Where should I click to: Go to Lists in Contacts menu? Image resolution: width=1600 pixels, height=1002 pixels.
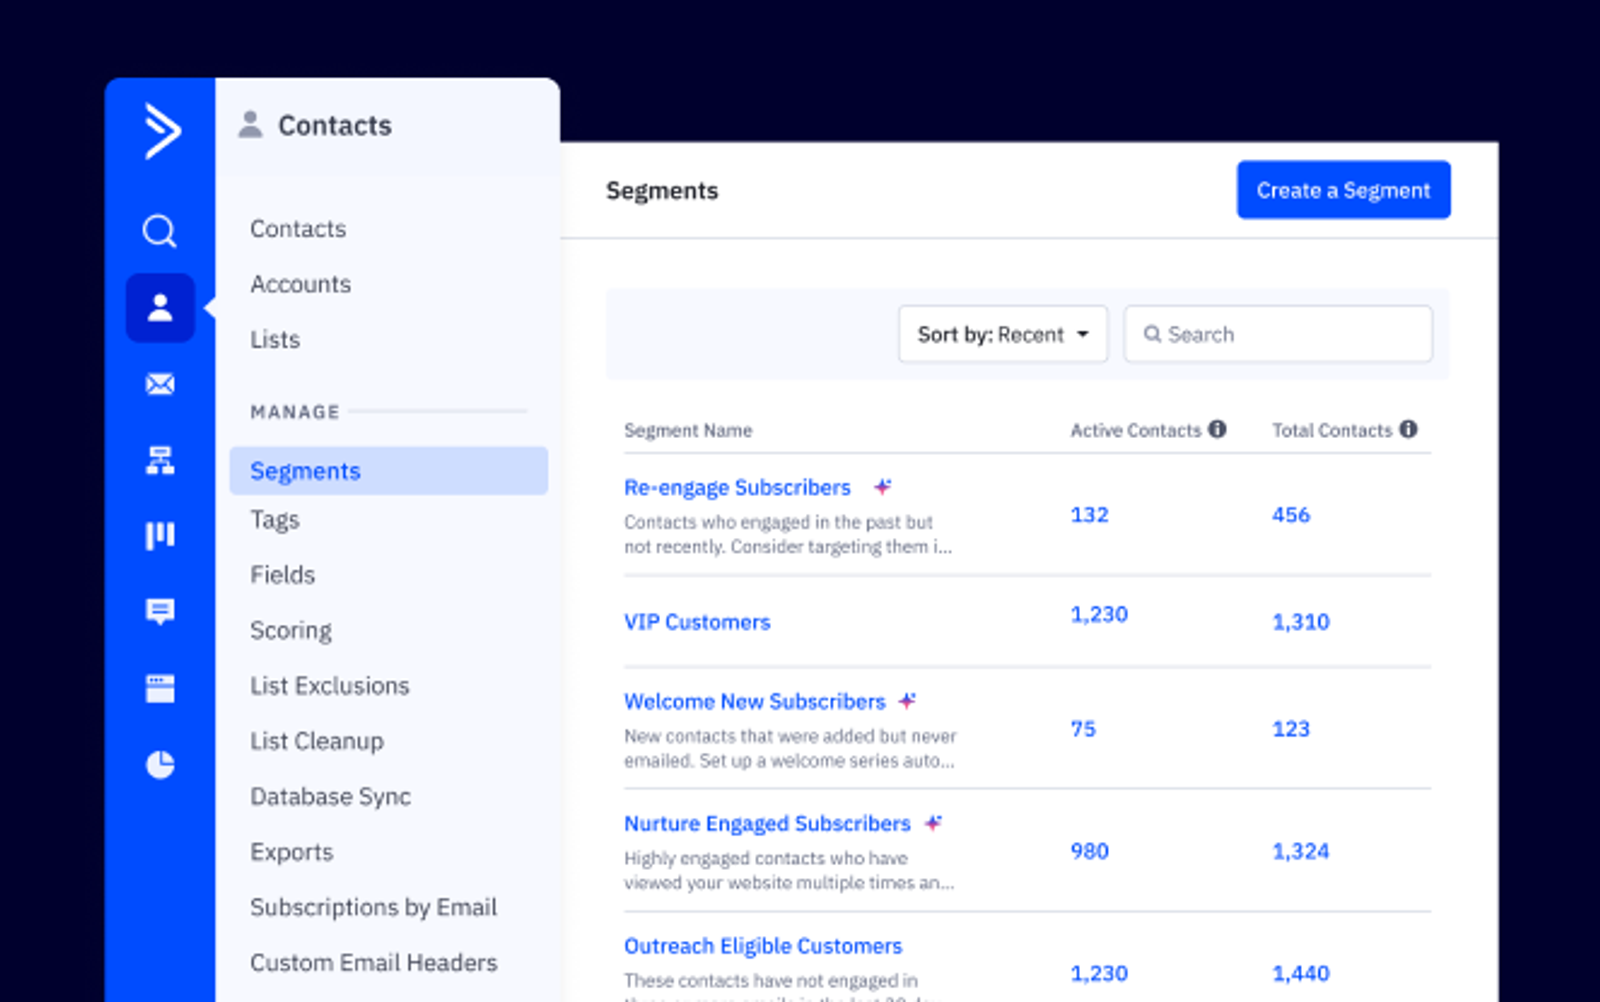pyautogui.click(x=275, y=340)
